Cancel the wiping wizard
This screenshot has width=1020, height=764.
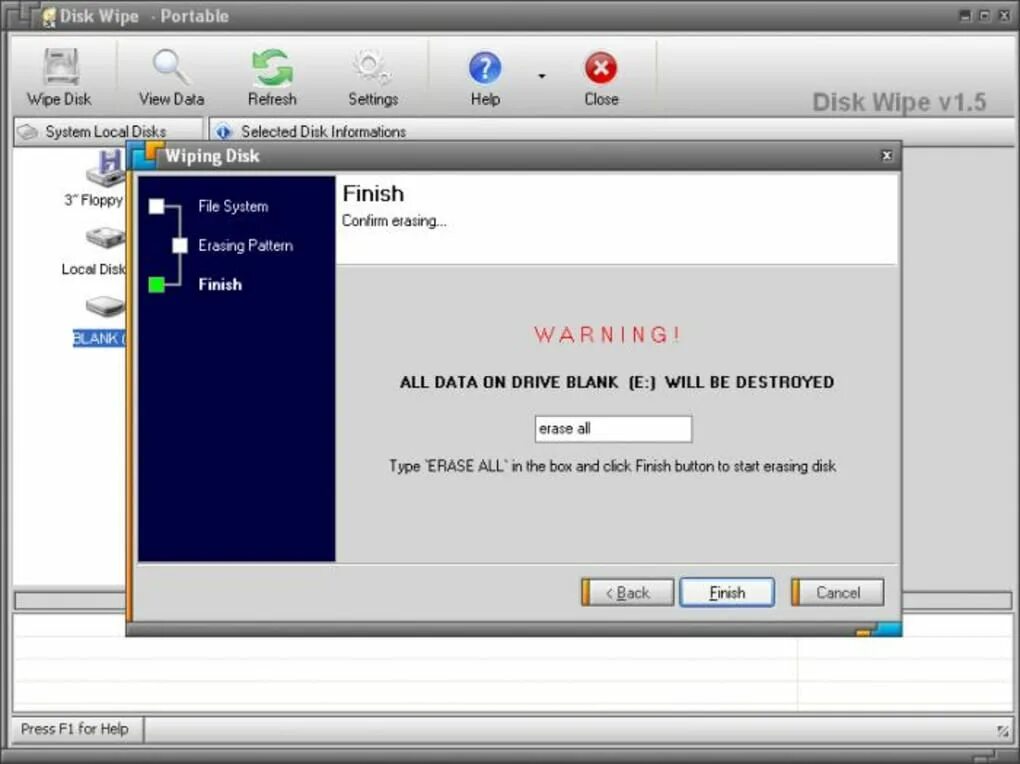838,593
